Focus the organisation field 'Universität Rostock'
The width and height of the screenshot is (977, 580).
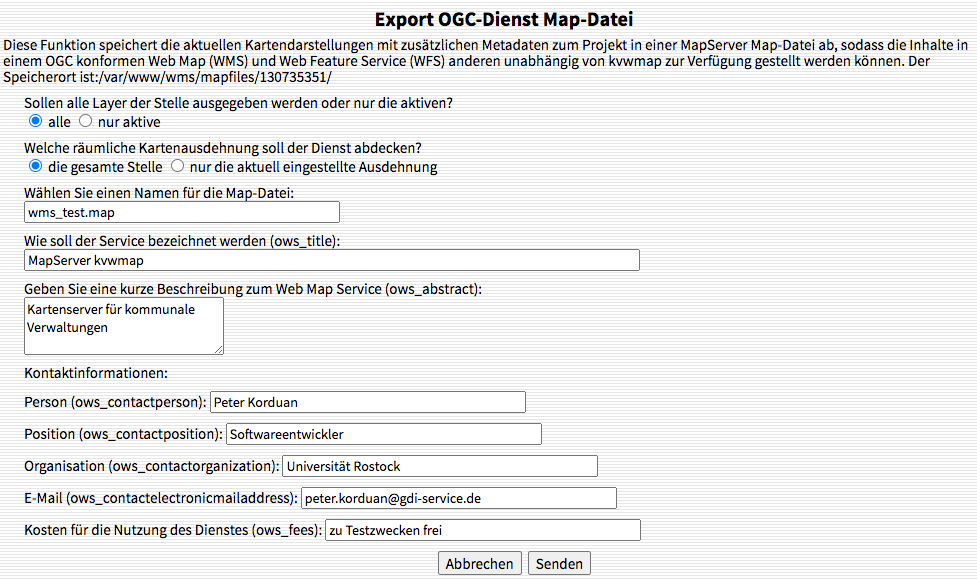[x=439, y=466]
